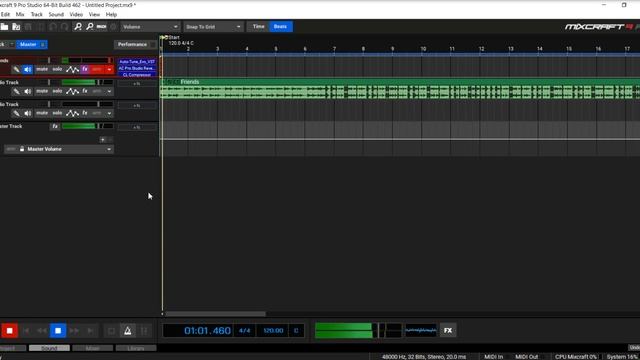Click the zoom out magnifier icon
The height and width of the screenshot is (360, 640).
coord(90,27)
